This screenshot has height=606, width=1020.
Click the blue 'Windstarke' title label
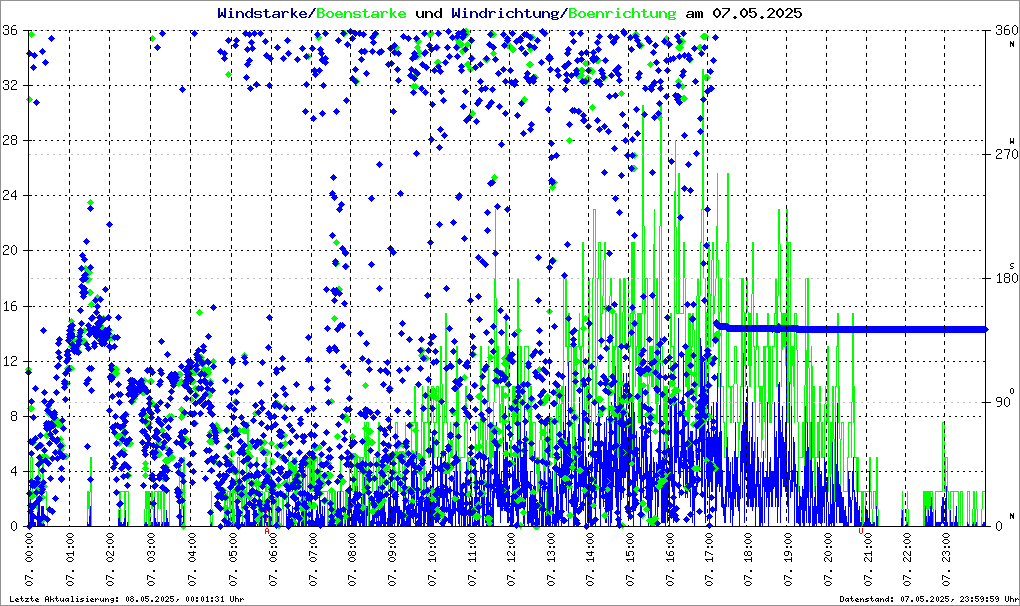(264, 13)
